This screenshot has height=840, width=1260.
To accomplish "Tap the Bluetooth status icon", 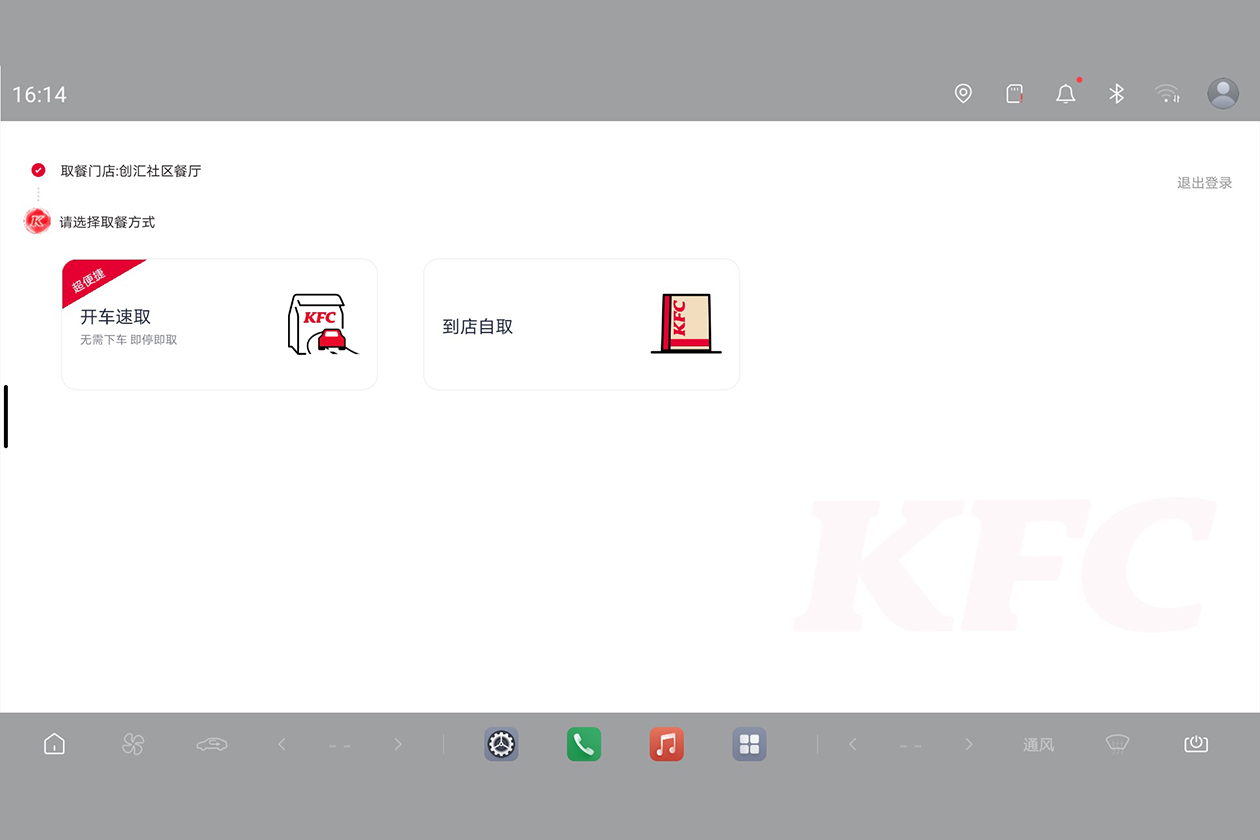I will [x=1117, y=94].
